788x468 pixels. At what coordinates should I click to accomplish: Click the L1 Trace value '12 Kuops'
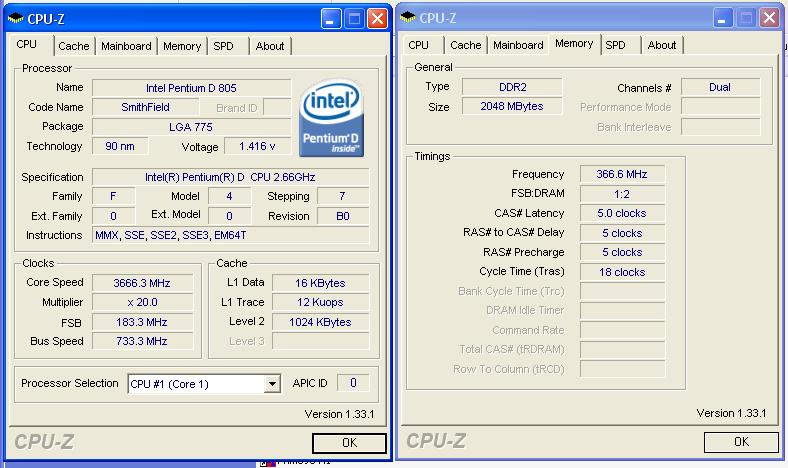pos(320,302)
